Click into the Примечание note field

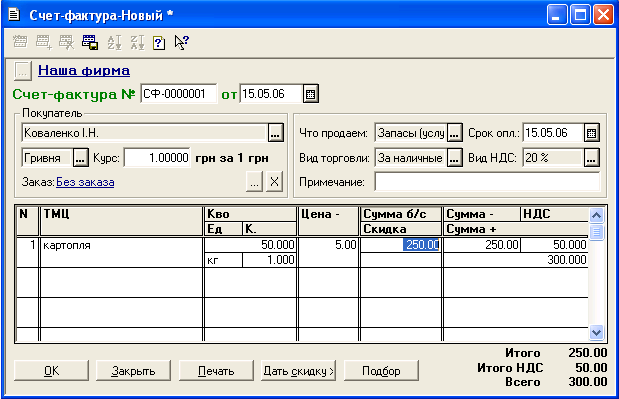(487, 182)
